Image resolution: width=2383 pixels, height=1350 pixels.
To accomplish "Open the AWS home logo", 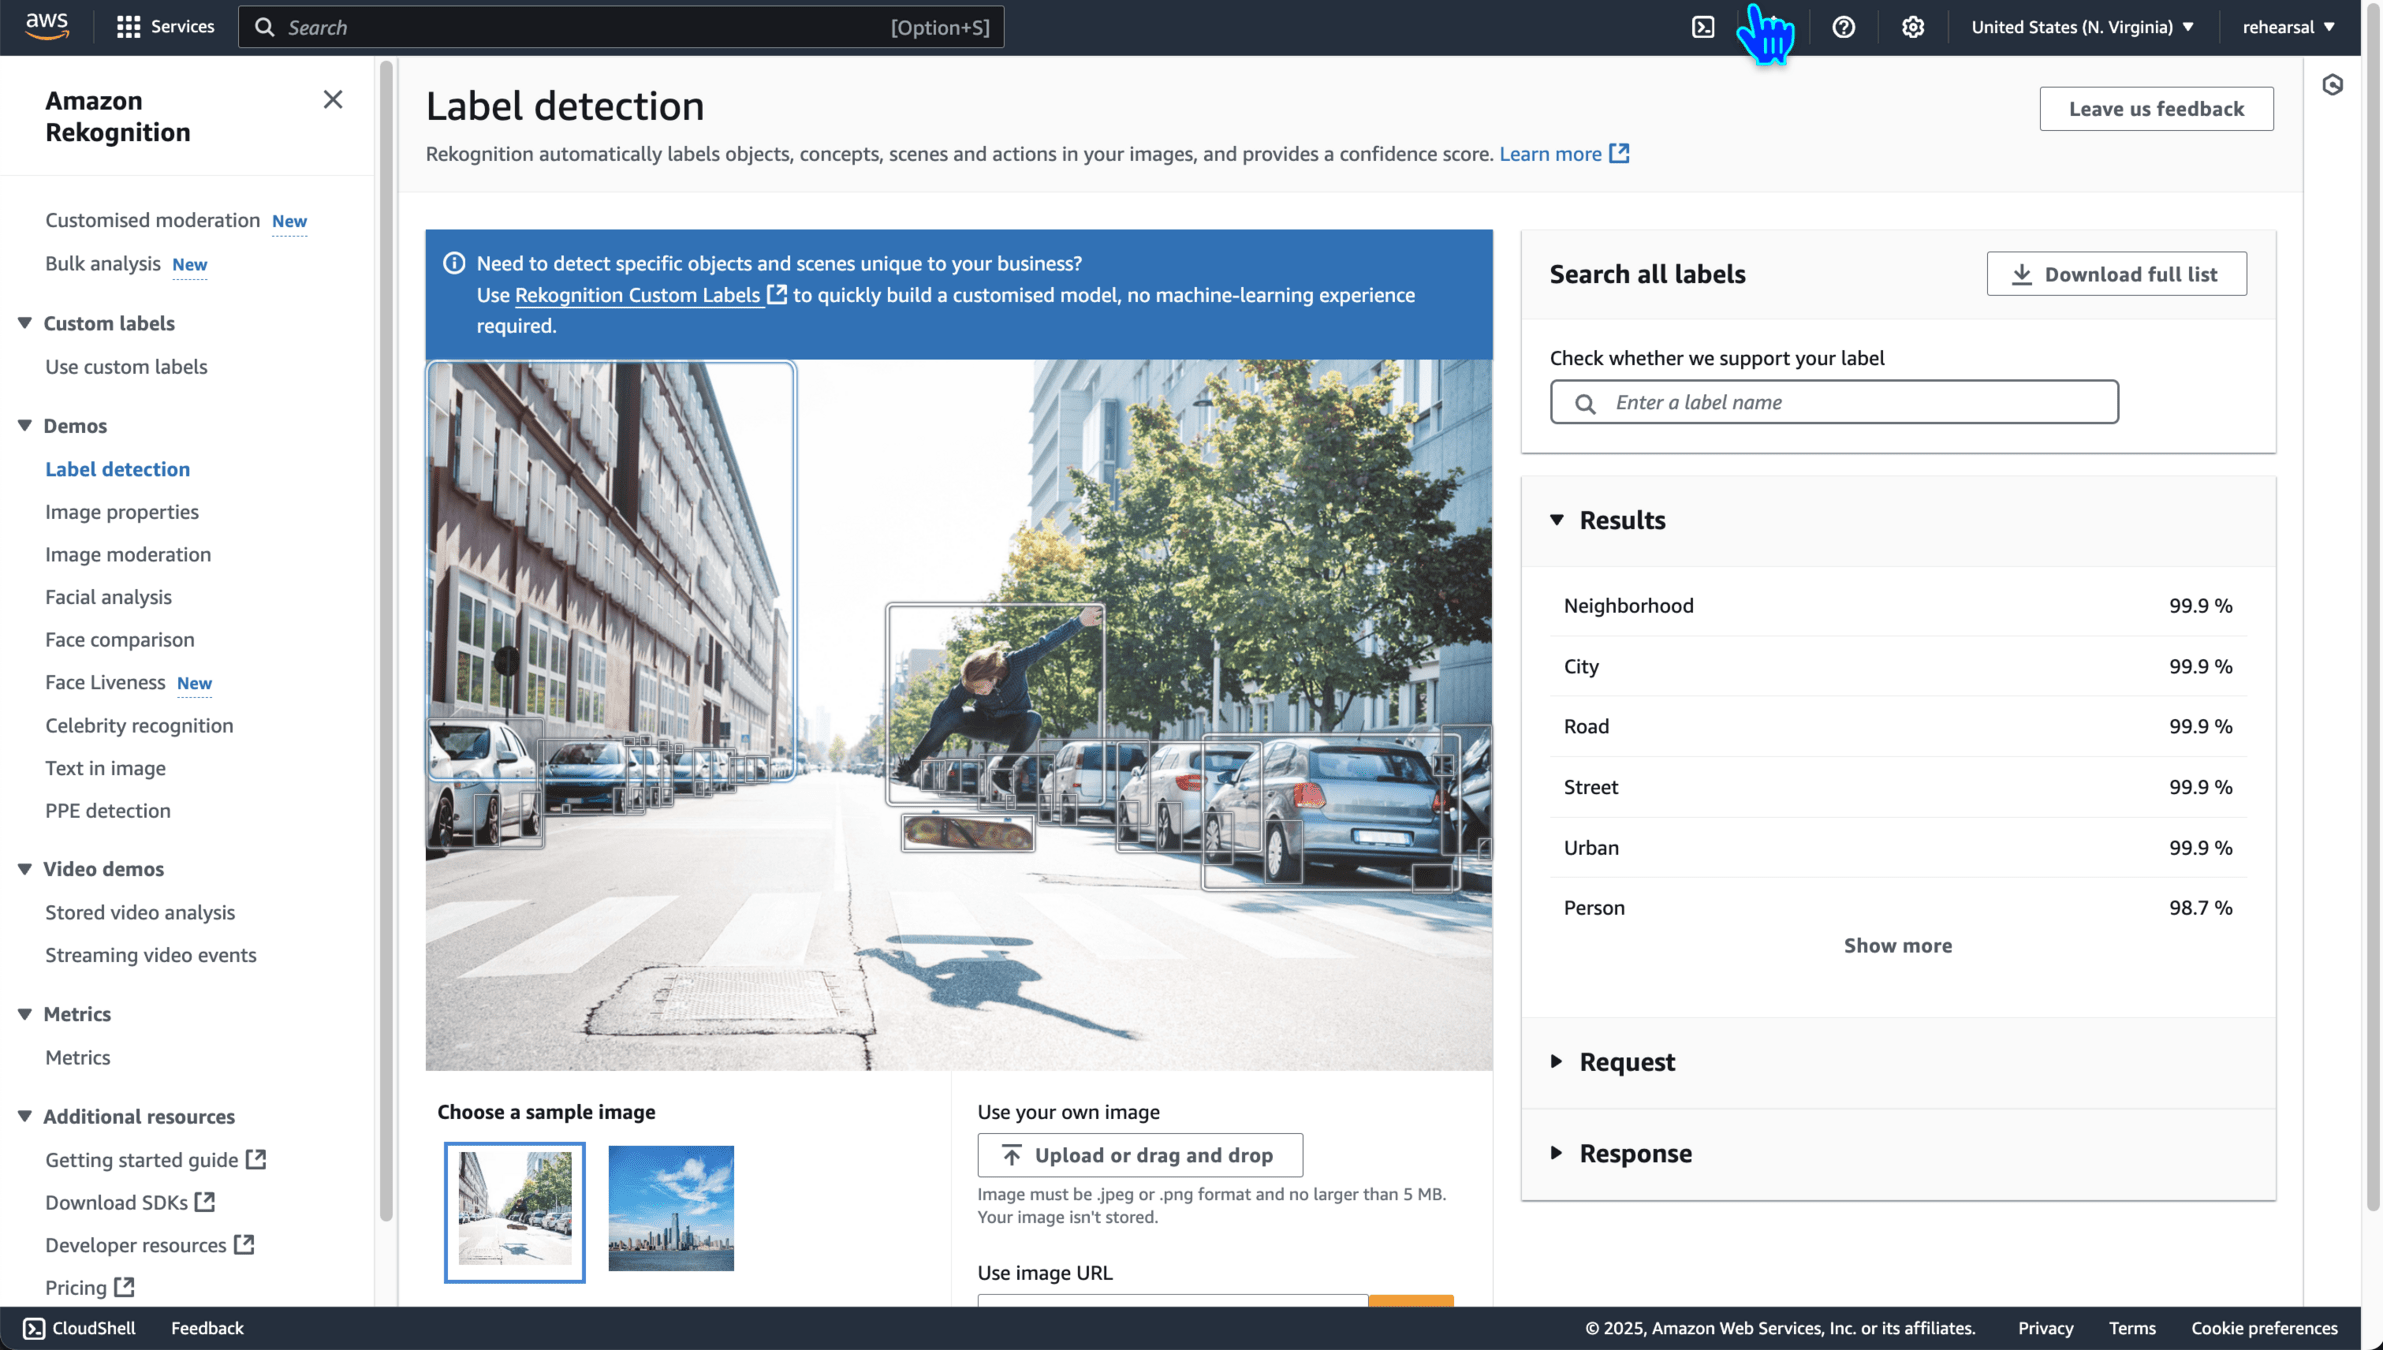I will [x=47, y=26].
